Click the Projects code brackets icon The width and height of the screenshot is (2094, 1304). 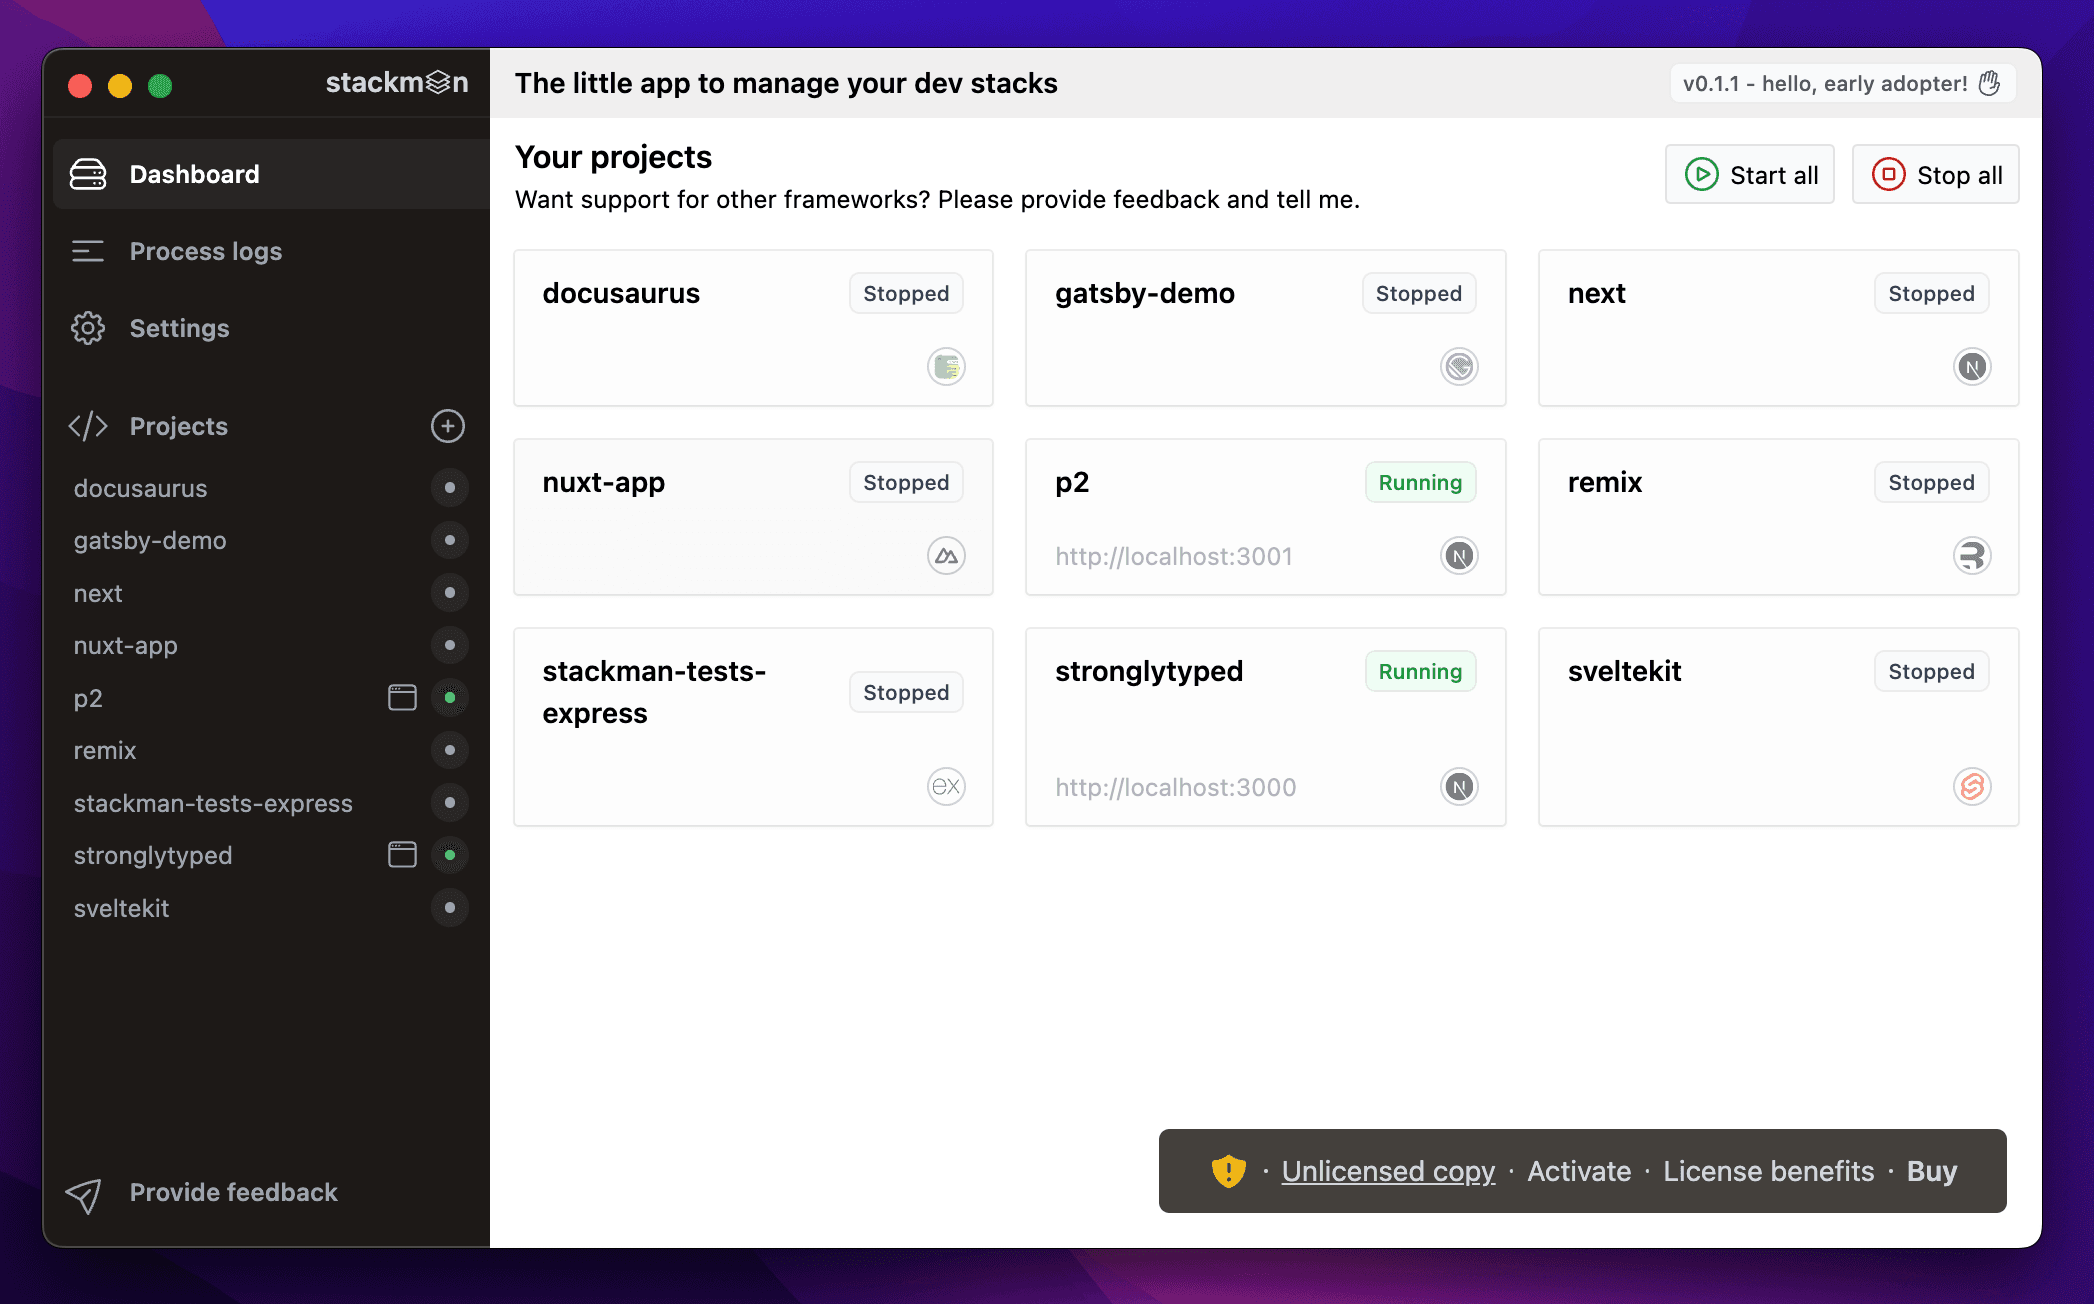88,426
